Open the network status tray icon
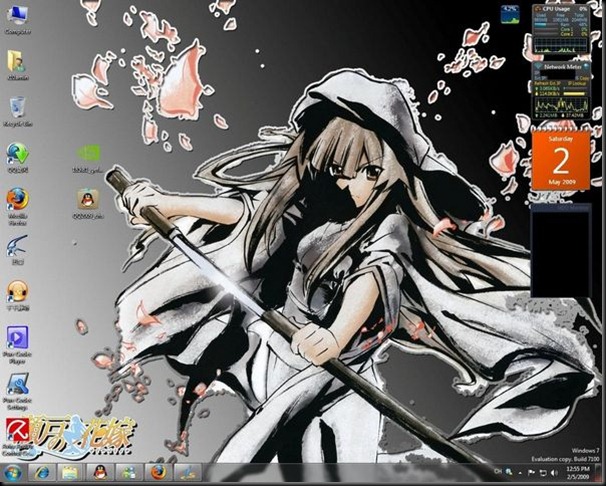Screen dimensions: 606x486 tap(543, 472)
